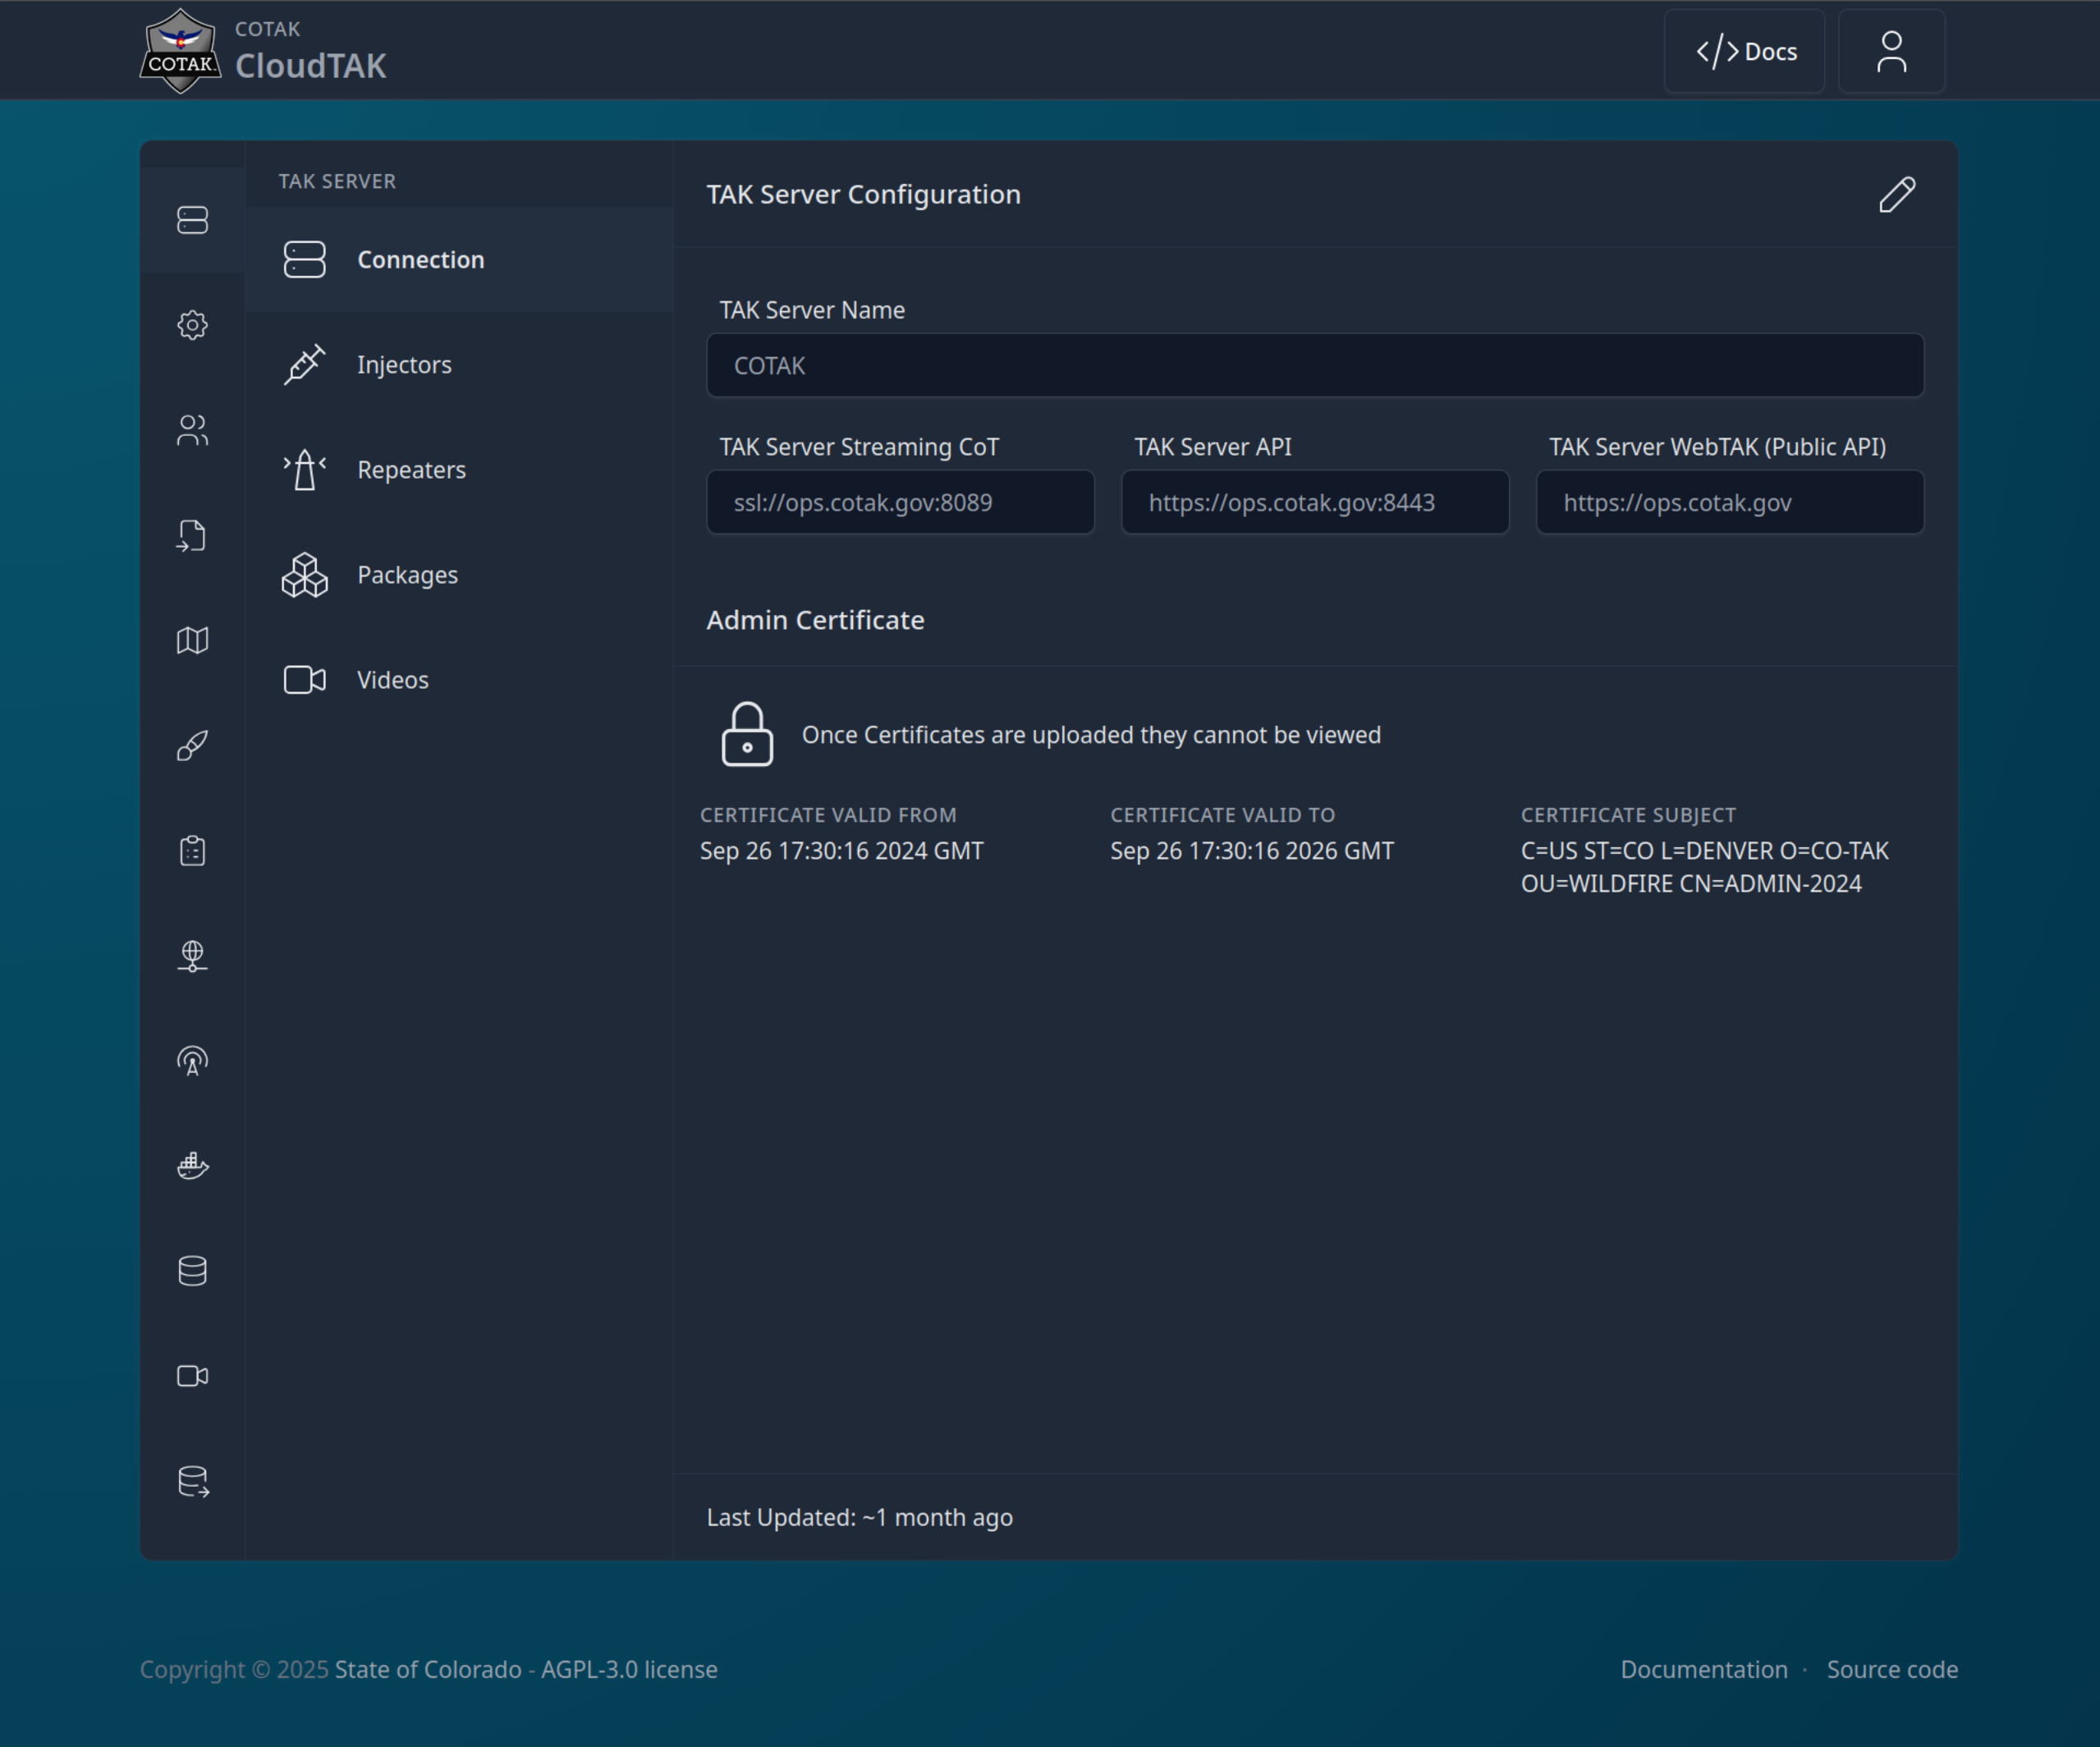Click the gear settings icon in sidebar
This screenshot has width=2100, height=1747.
(x=192, y=325)
